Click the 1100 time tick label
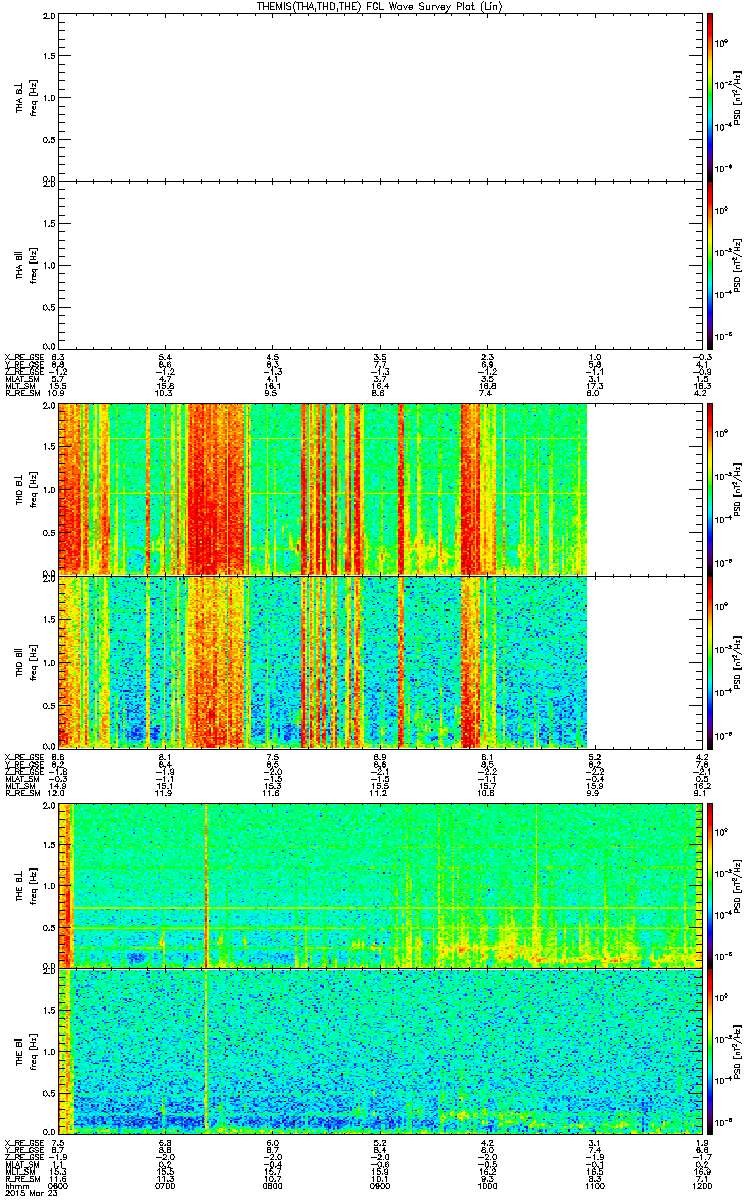Screen dimensions: 750x1200 (594, 1188)
